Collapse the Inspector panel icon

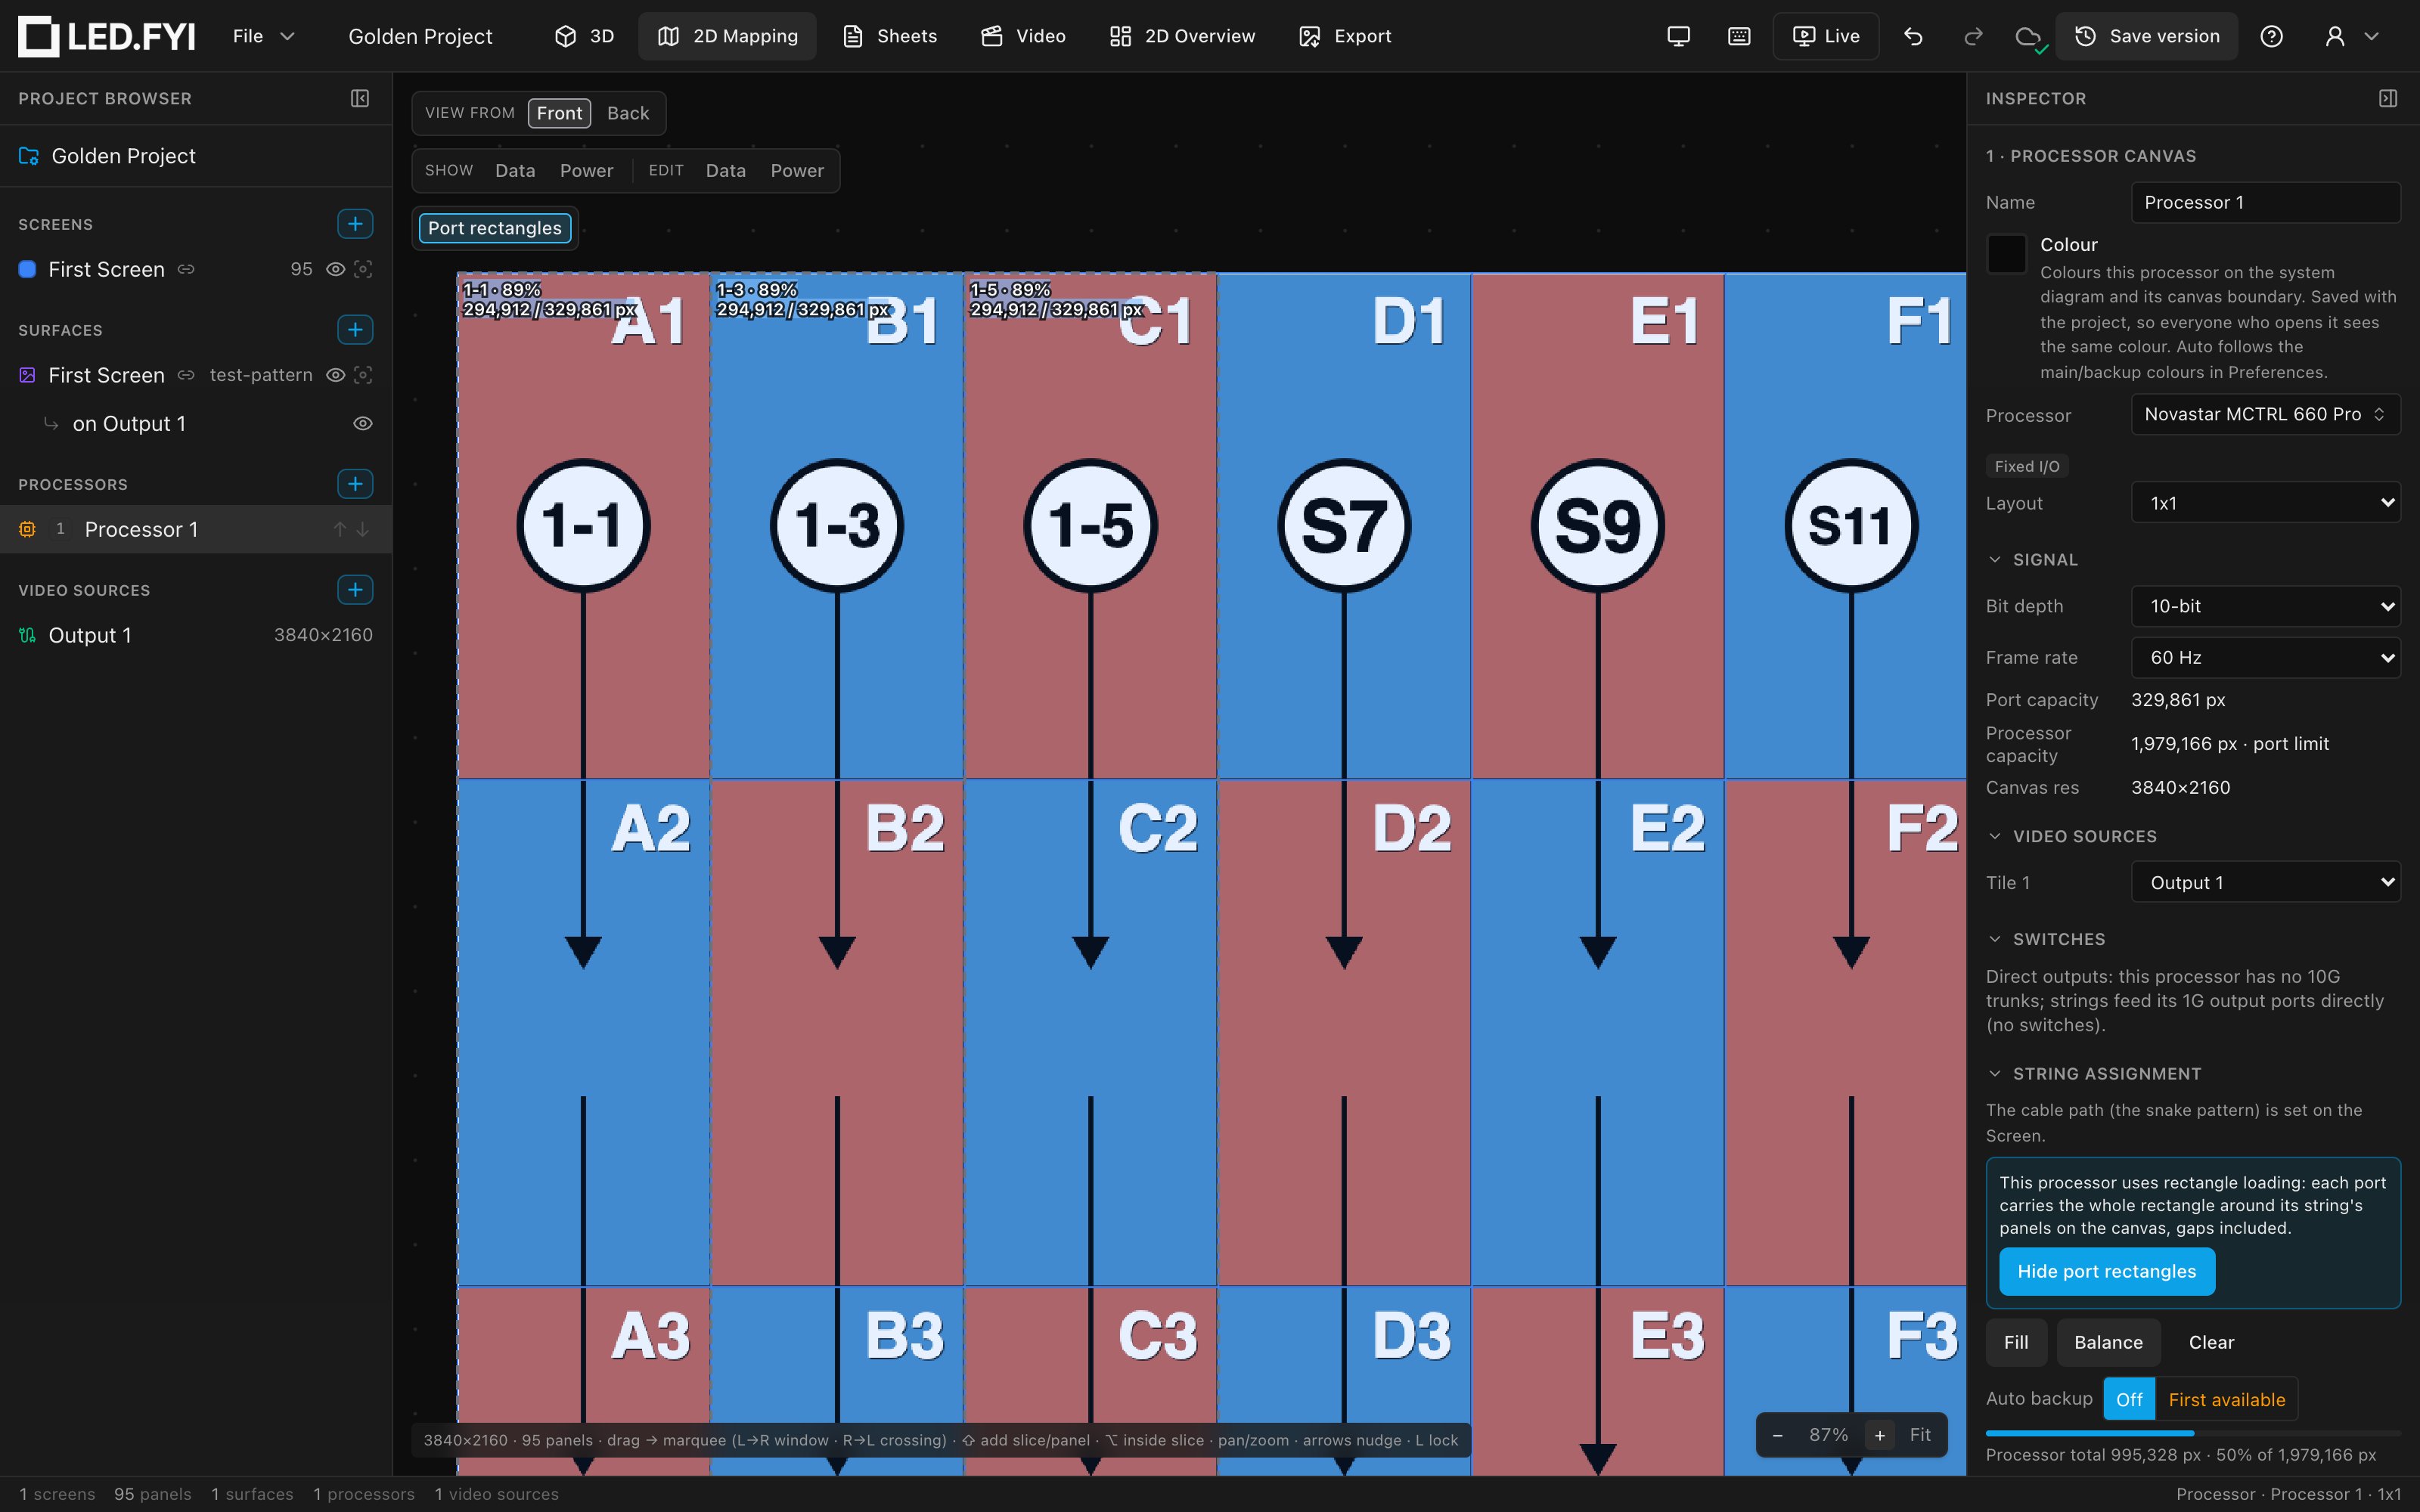[2388, 98]
